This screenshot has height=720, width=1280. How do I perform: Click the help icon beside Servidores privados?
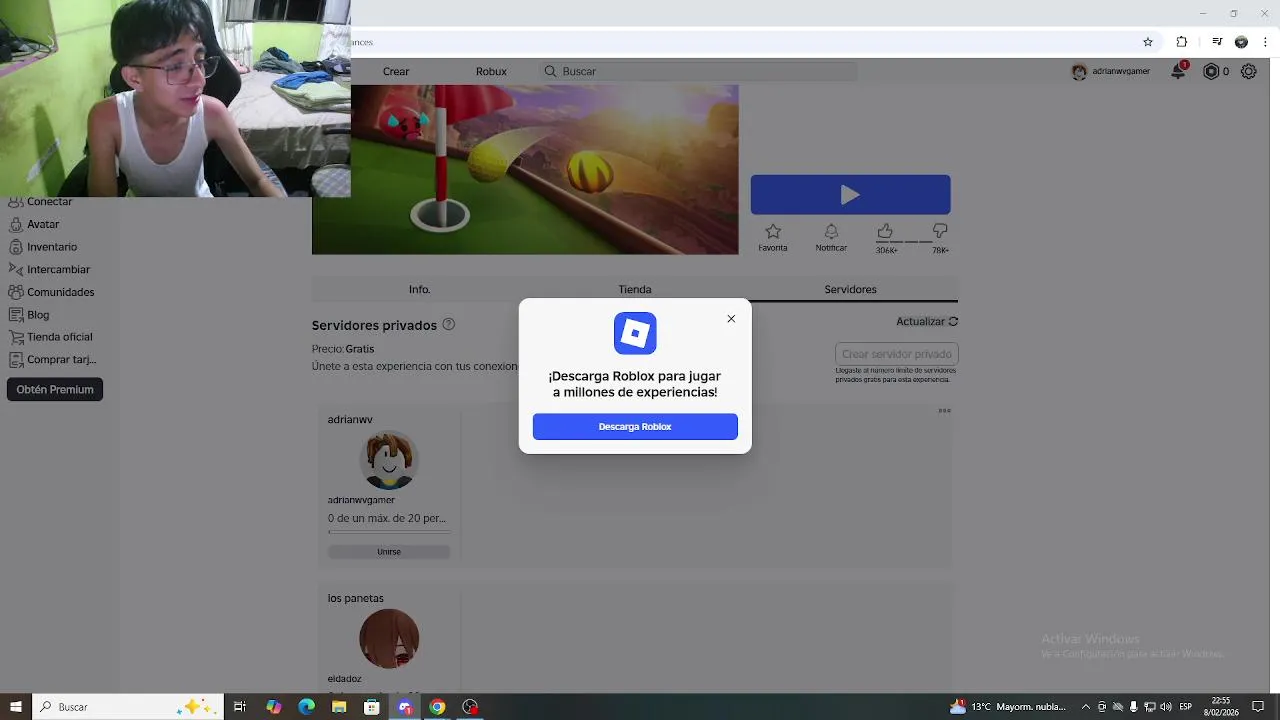pos(448,324)
